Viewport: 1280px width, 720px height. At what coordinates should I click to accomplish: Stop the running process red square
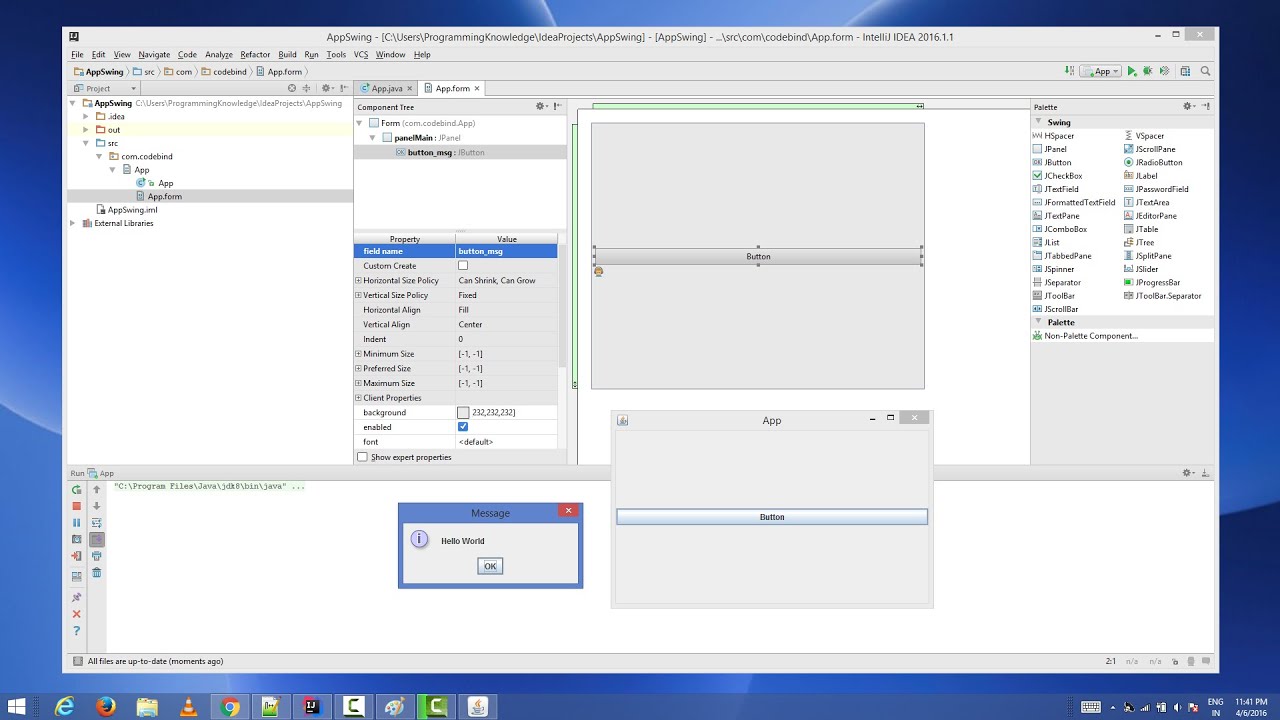pyautogui.click(x=76, y=506)
